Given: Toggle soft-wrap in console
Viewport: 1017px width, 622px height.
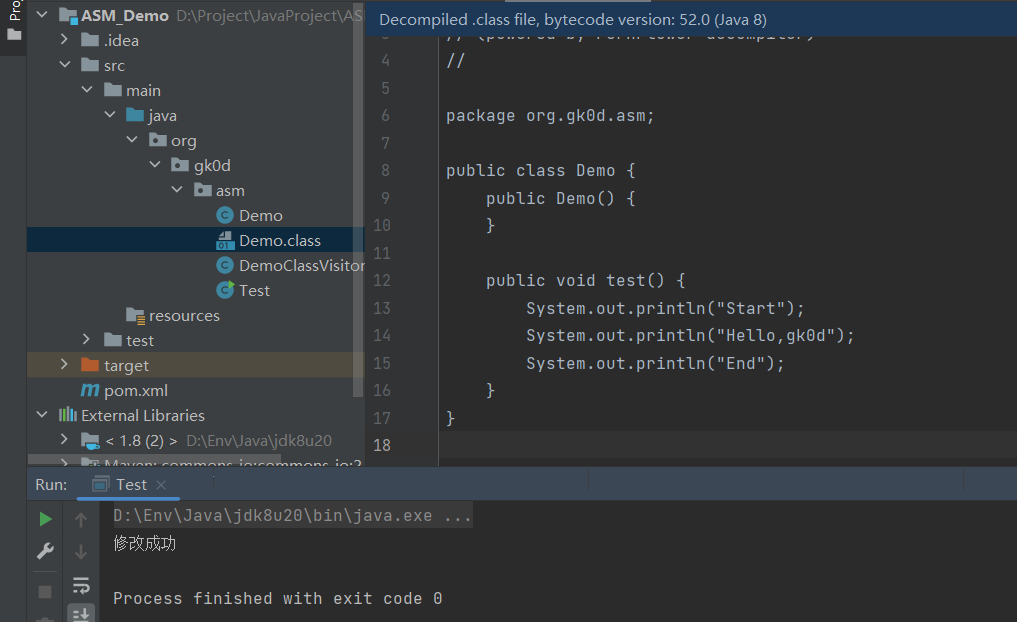Looking at the screenshot, I should (81, 586).
